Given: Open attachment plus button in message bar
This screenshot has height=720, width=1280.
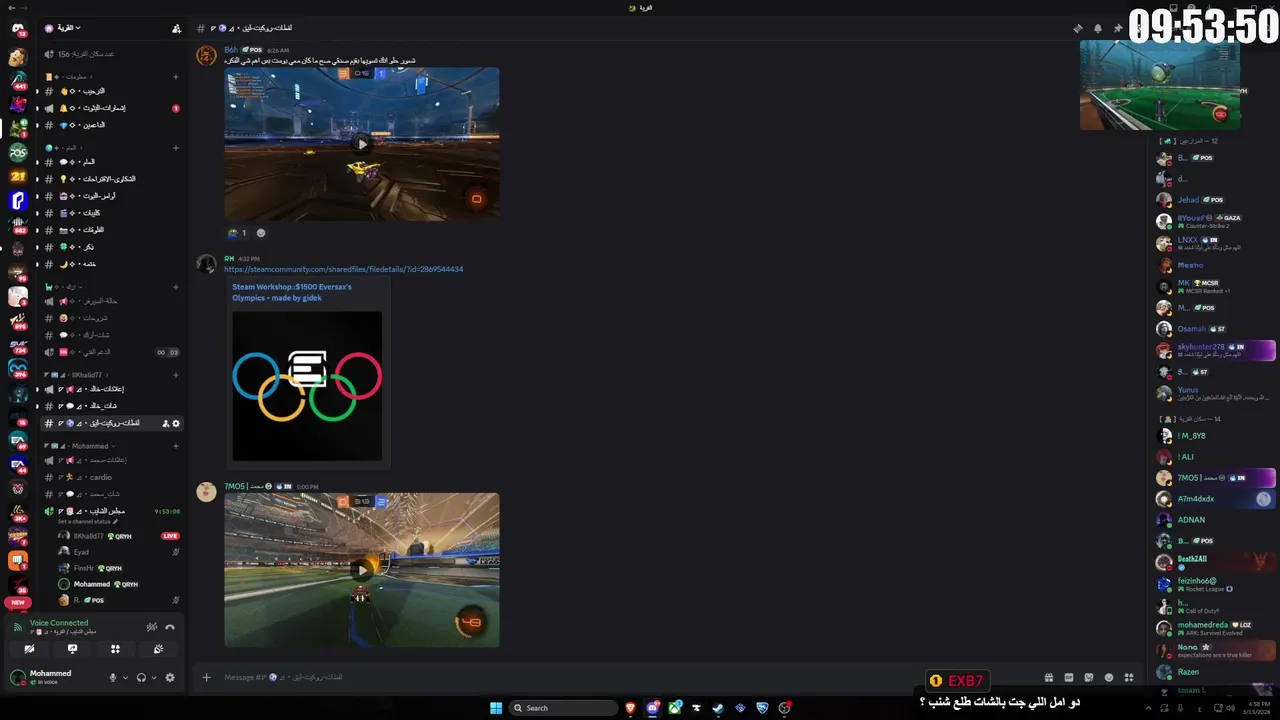Looking at the screenshot, I should [206, 677].
